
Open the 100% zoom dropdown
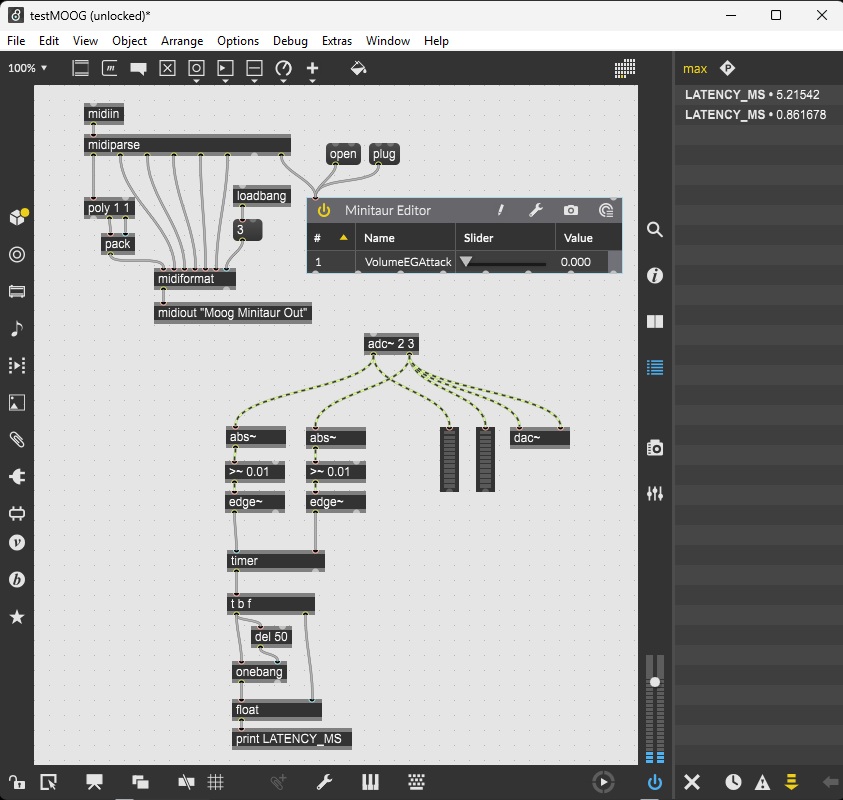click(x=27, y=68)
